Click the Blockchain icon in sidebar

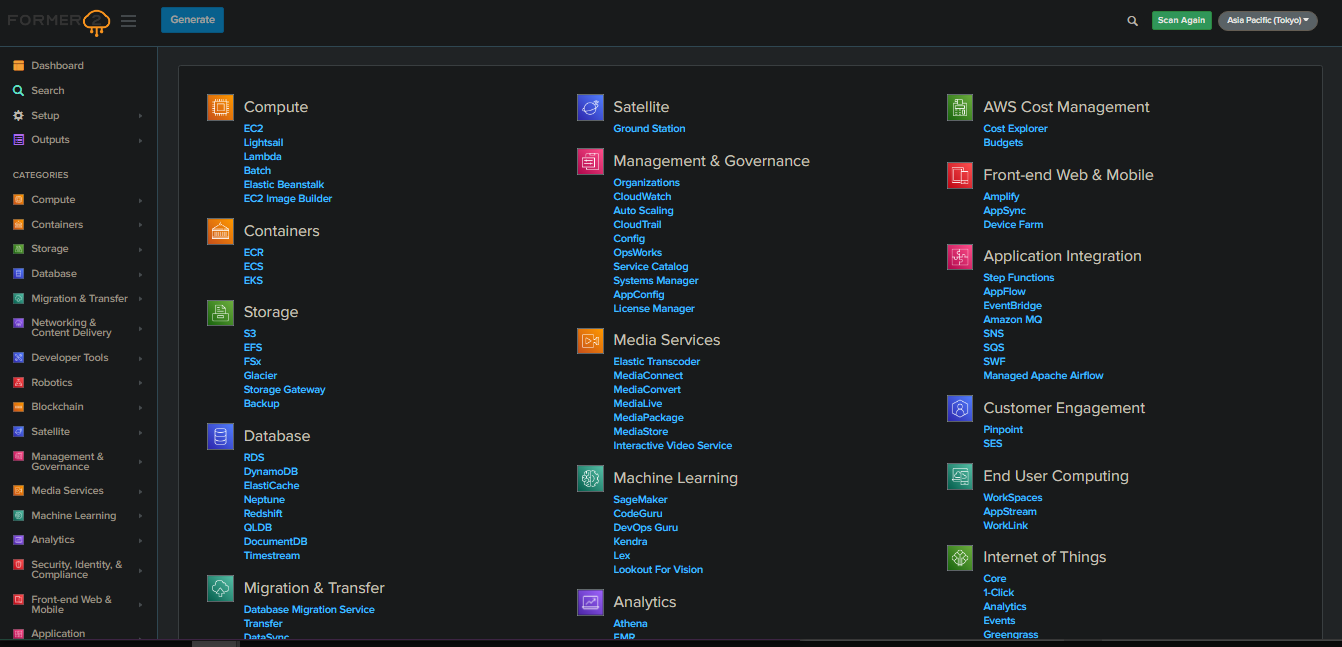pos(18,407)
